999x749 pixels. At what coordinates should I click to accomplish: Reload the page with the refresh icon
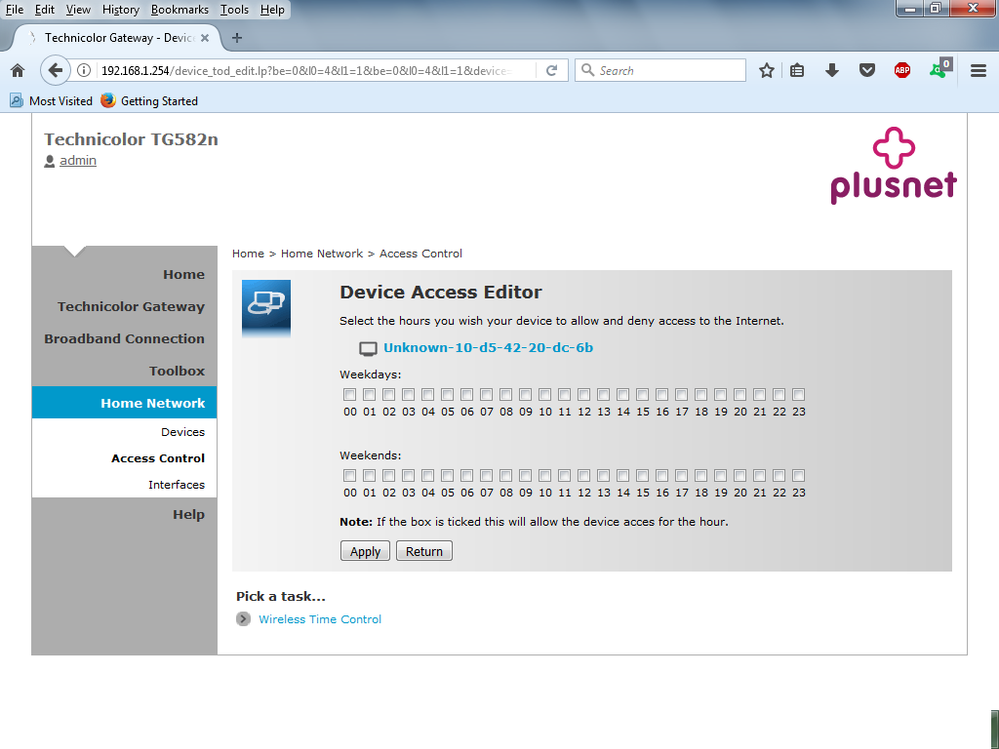pyautogui.click(x=552, y=71)
